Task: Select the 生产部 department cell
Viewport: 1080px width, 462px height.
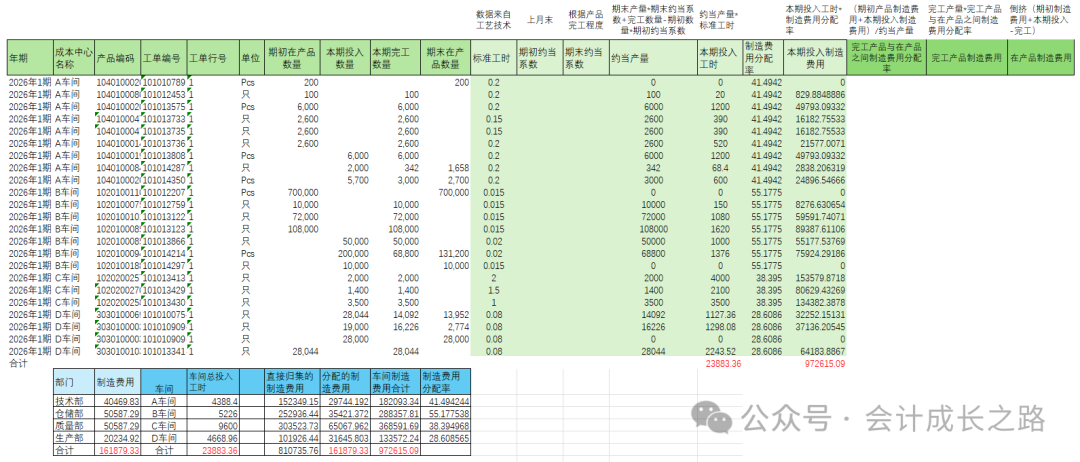Action: click(x=73, y=437)
